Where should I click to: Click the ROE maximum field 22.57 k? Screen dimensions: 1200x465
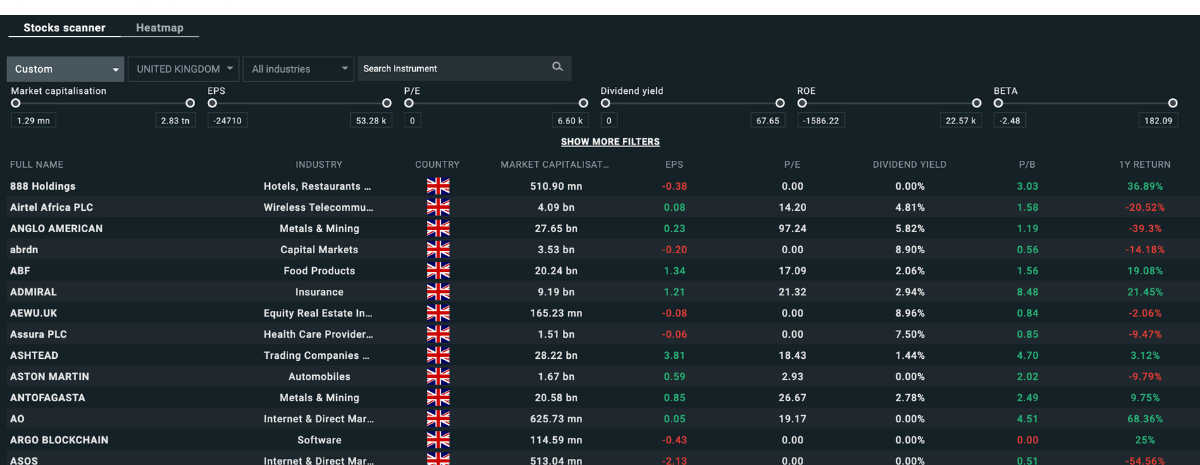(960, 121)
